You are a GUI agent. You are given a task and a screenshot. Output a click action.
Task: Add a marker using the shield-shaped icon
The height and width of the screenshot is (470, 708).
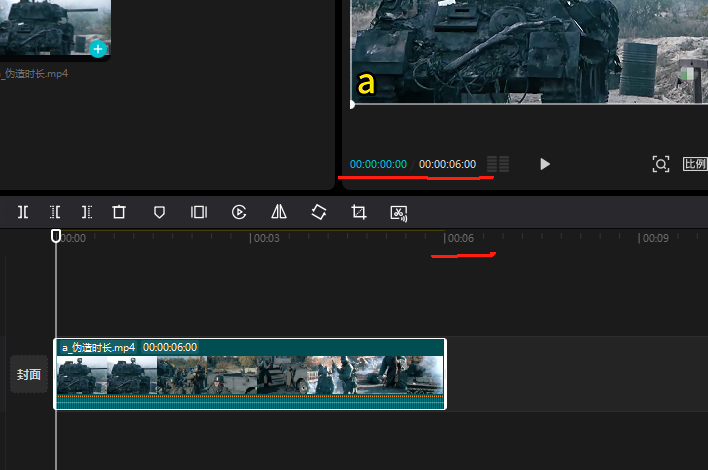(x=159, y=212)
